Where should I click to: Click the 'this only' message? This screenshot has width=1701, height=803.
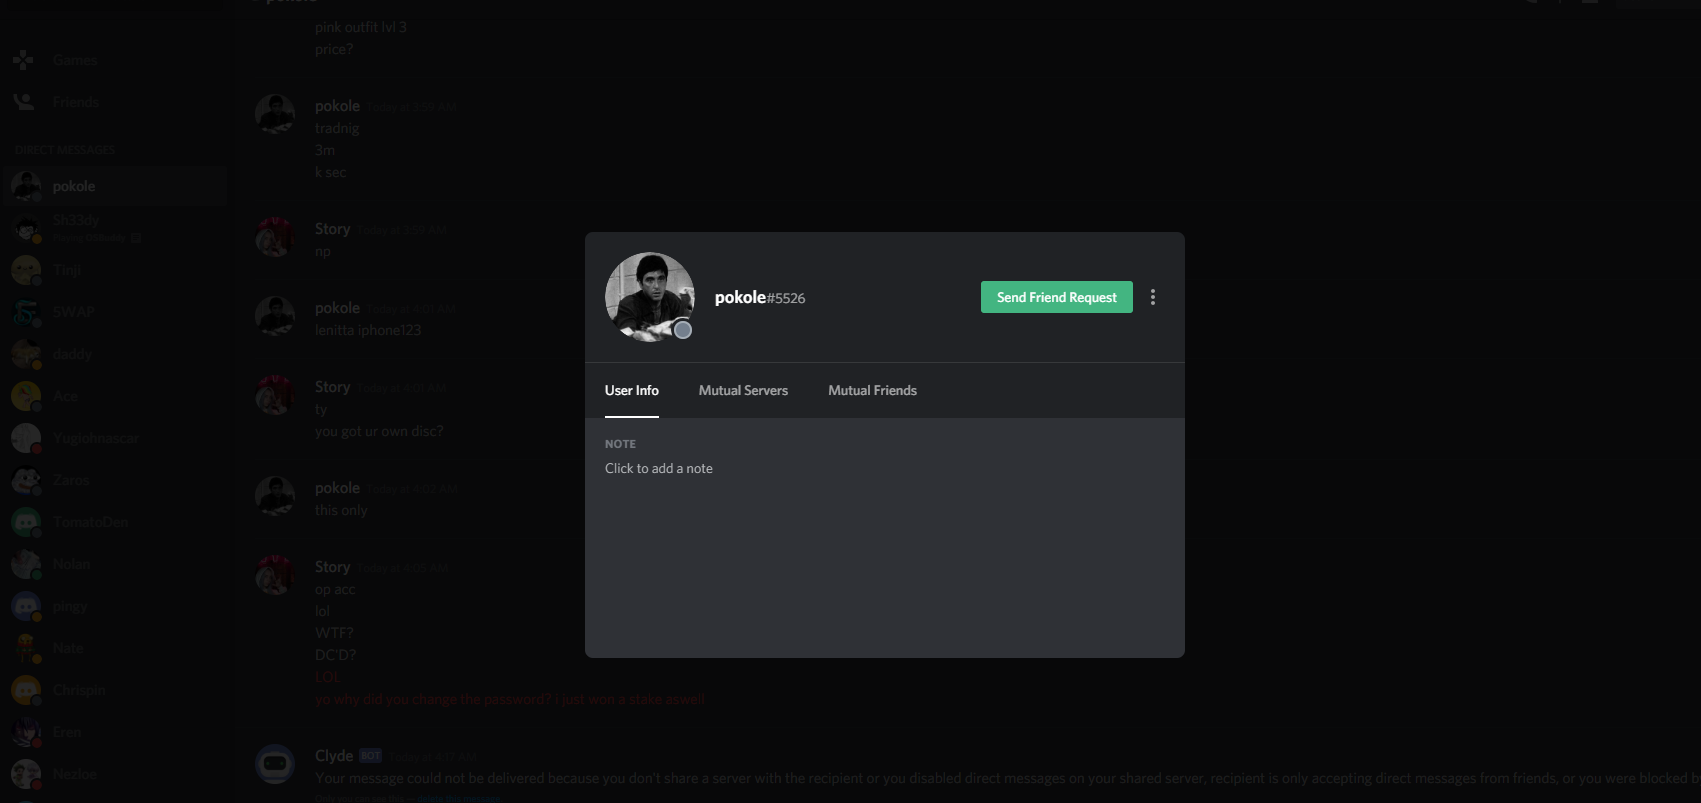341,510
